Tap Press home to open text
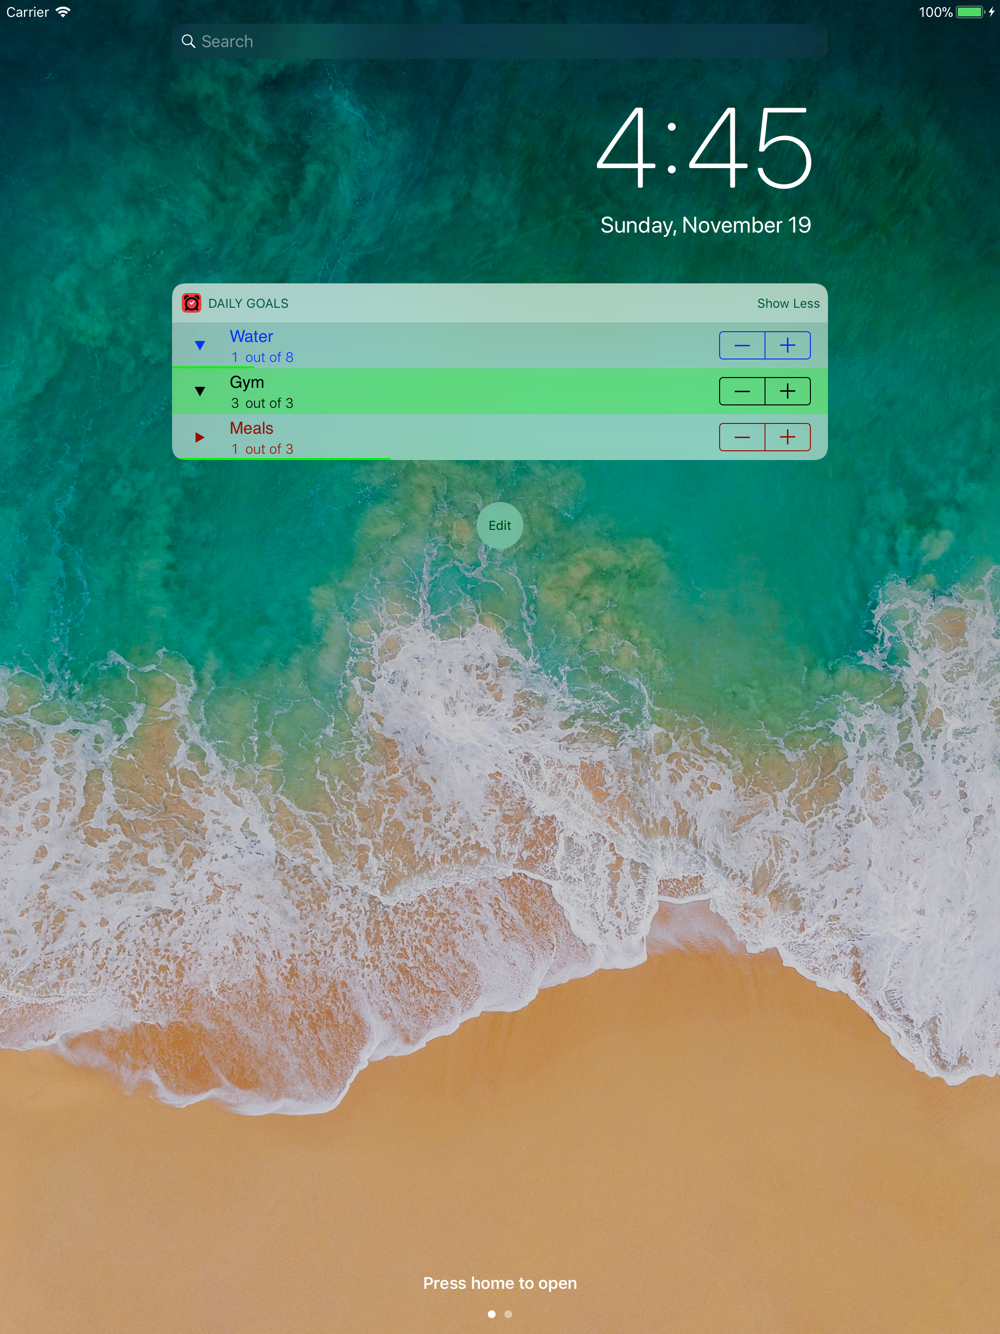The image size is (1000, 1334). 500,1283
